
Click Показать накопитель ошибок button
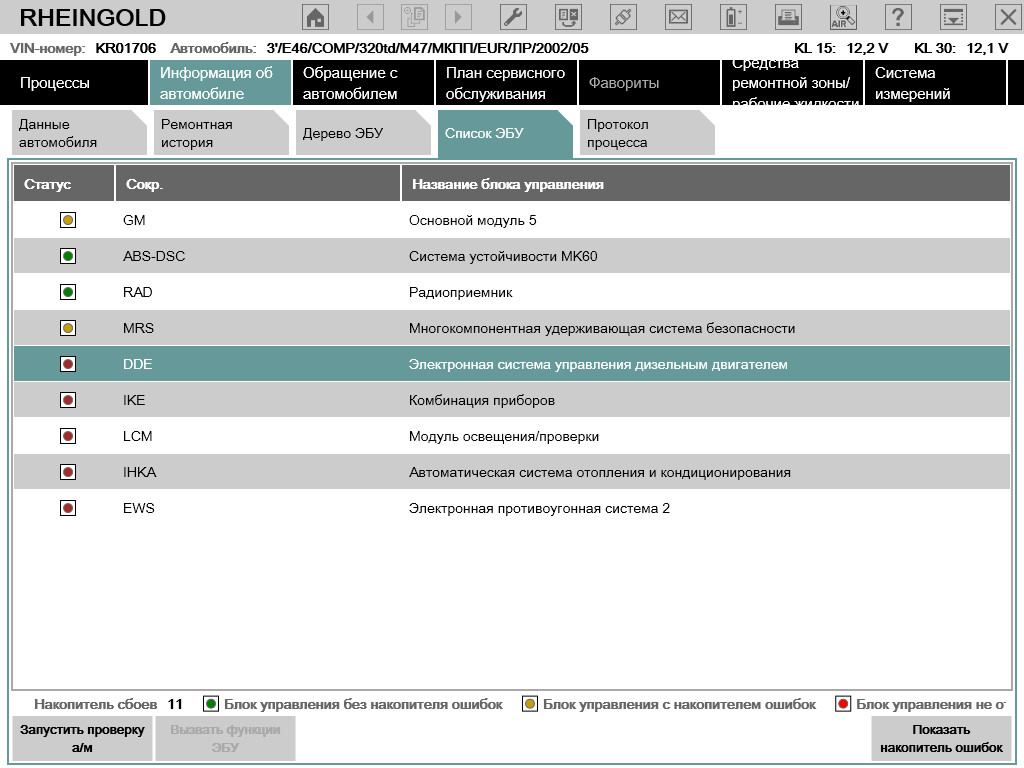coord(941,739)
